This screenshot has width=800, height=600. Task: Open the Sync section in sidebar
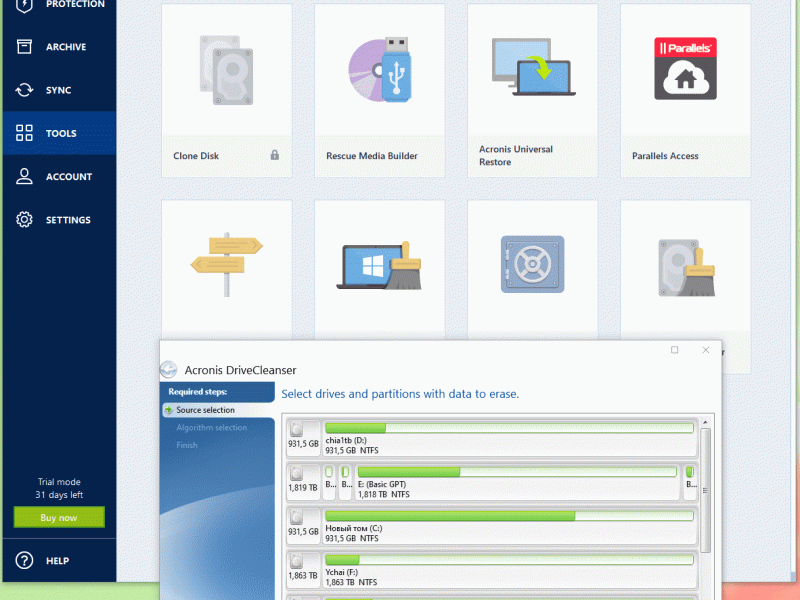click(x=59, y=90)
